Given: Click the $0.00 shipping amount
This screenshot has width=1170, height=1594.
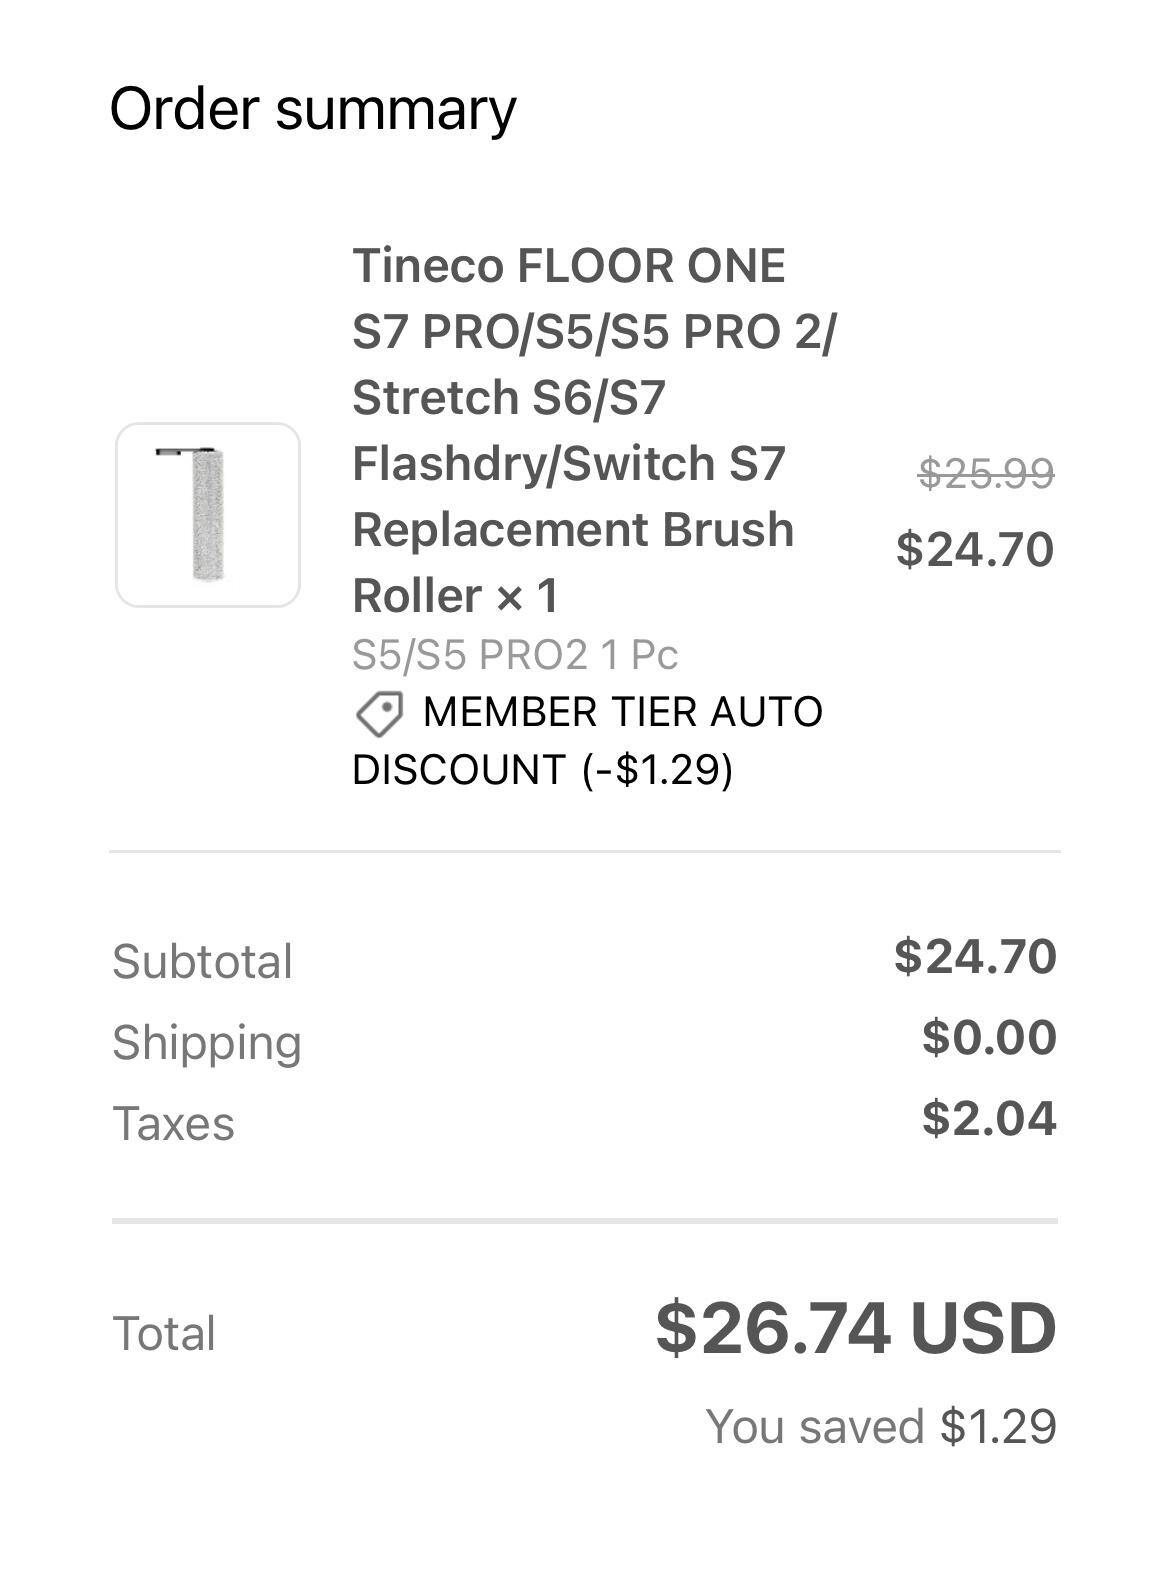Looking at the screenshot, I should 989,1037.
